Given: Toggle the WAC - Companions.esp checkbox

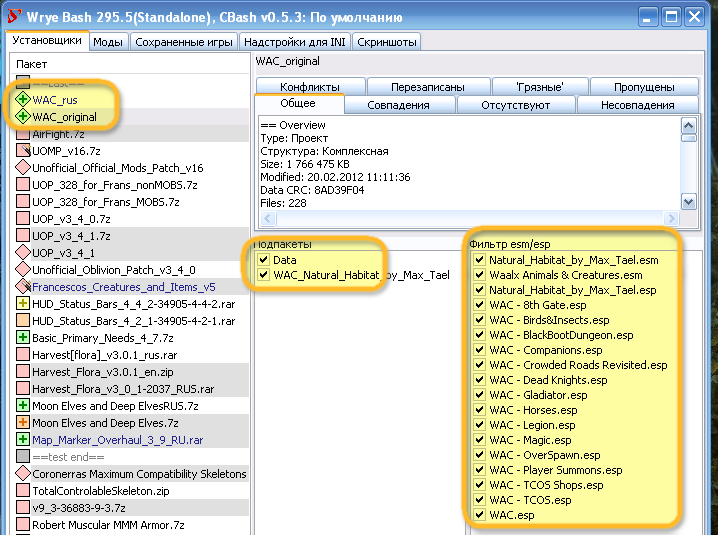Looking at the screenshot, I should [x=479, y=350].
